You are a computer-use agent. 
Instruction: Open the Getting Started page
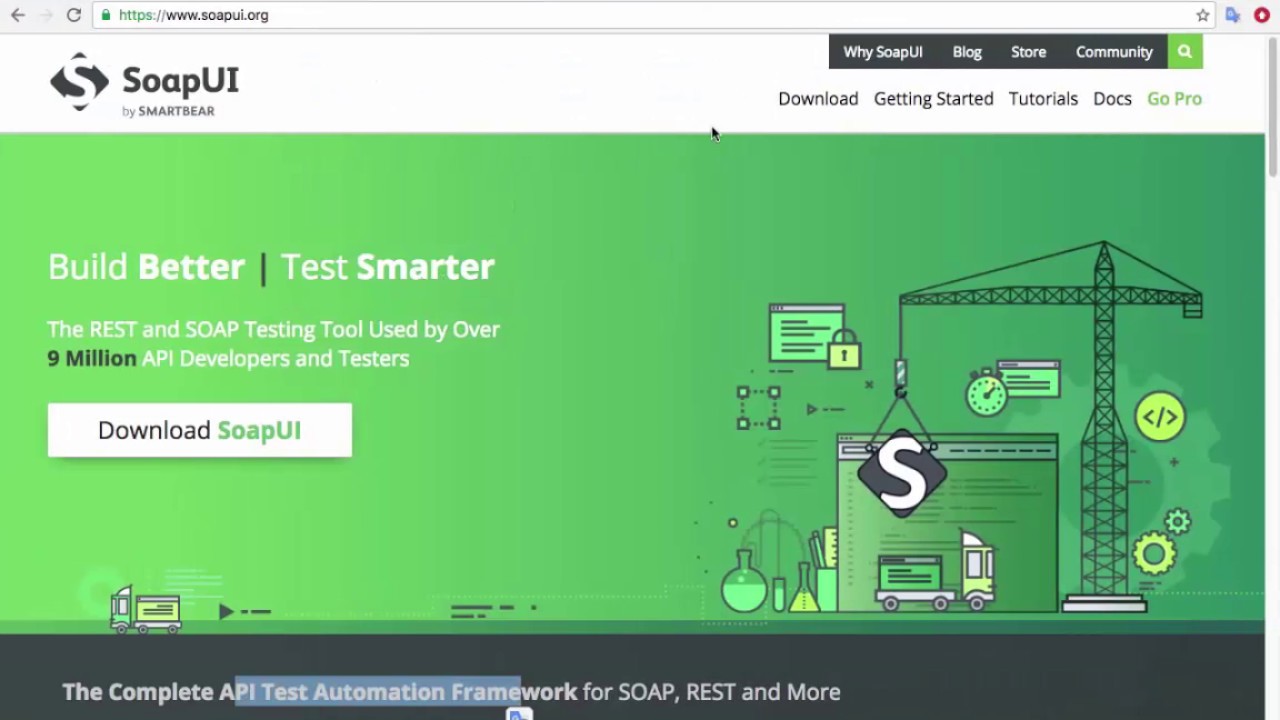[x=934, y=98]
